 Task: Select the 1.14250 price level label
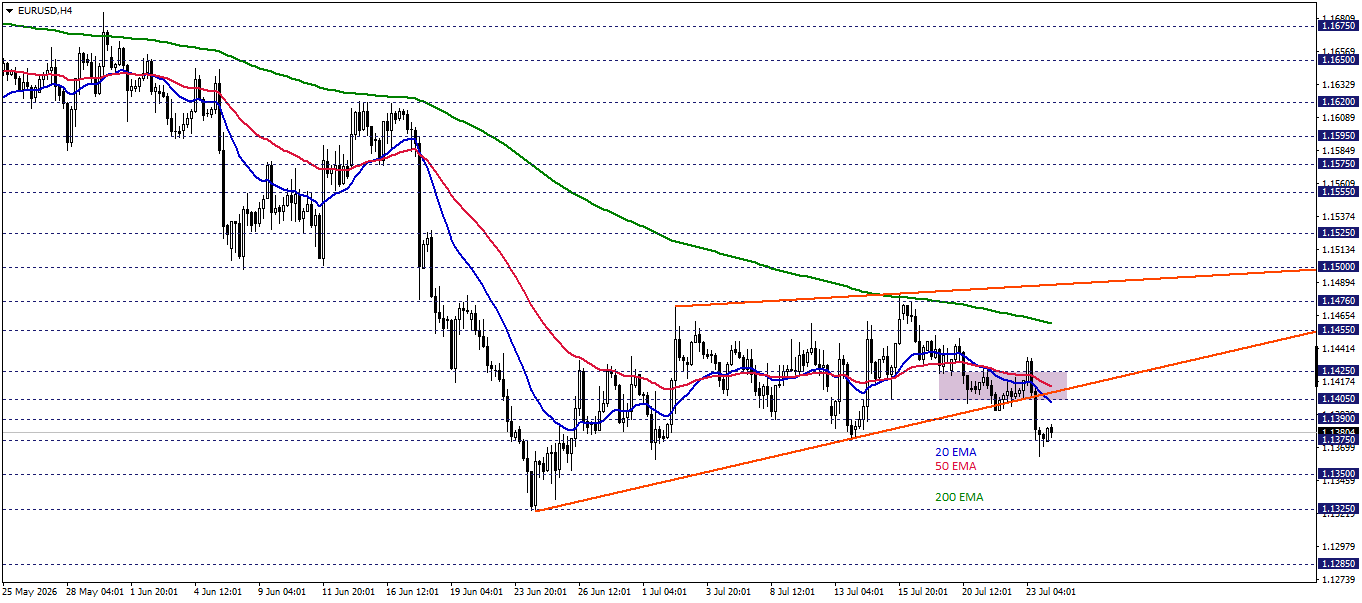[1338, 370]
